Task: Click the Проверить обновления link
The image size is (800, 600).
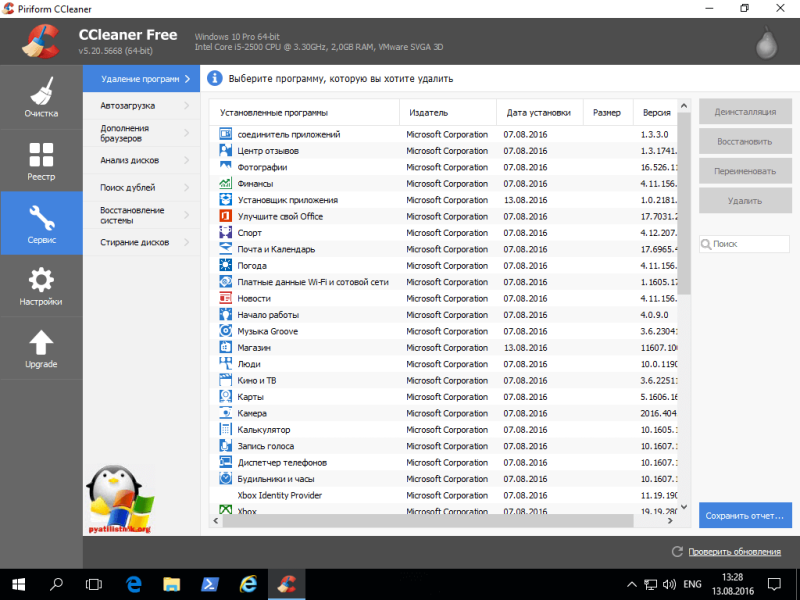Action: [x=734, y=552]
